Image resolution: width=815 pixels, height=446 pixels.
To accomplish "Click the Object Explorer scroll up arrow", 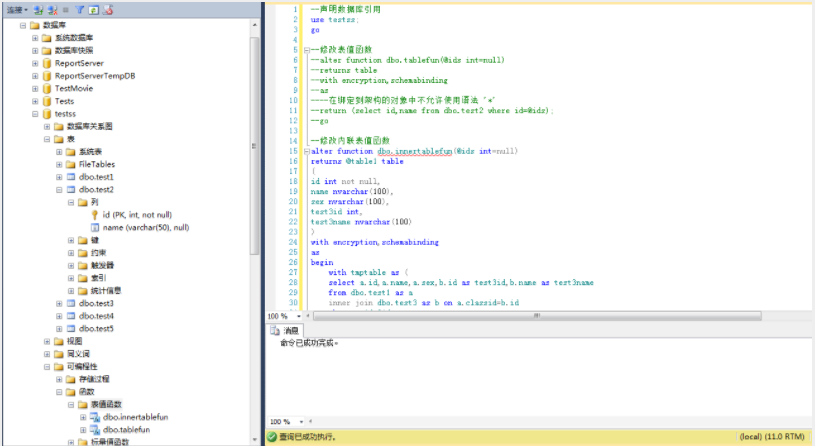I will (254, 25).
